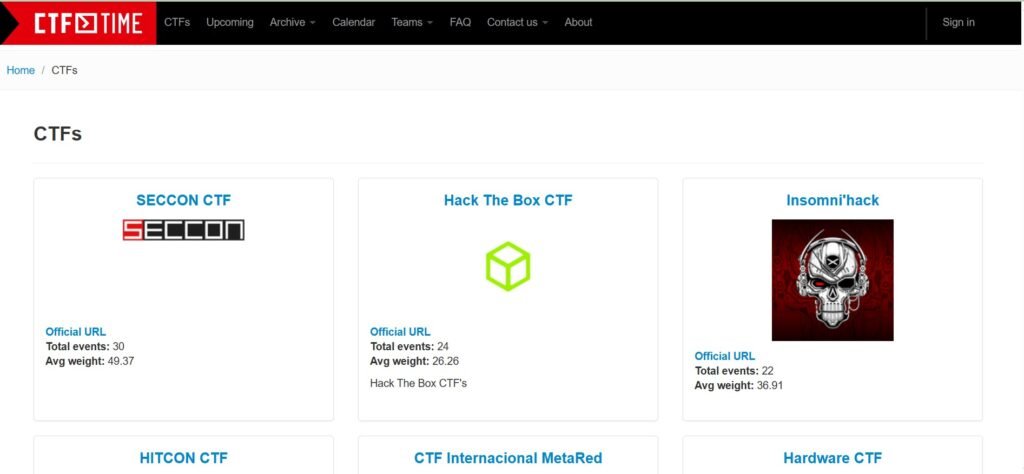1024x474 pixels.
Task: Open the About page
Action: (x=579, y=22)
